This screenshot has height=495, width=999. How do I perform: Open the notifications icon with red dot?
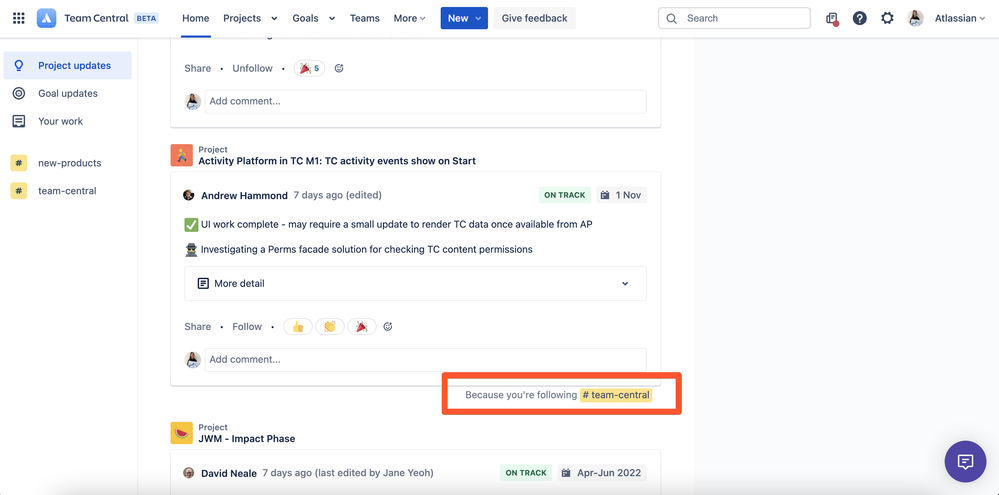pyautogui.click(x=832, y=18)
